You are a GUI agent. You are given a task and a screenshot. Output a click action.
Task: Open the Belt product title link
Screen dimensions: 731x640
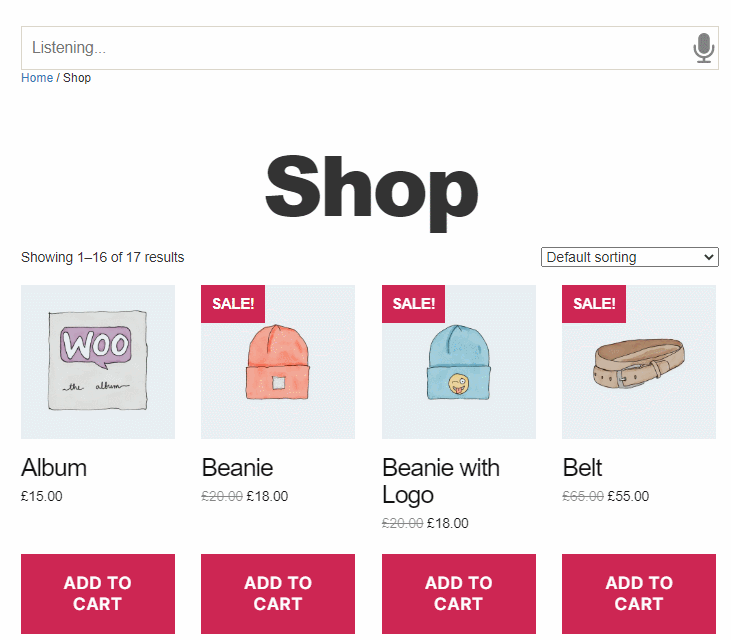[582, 468]
